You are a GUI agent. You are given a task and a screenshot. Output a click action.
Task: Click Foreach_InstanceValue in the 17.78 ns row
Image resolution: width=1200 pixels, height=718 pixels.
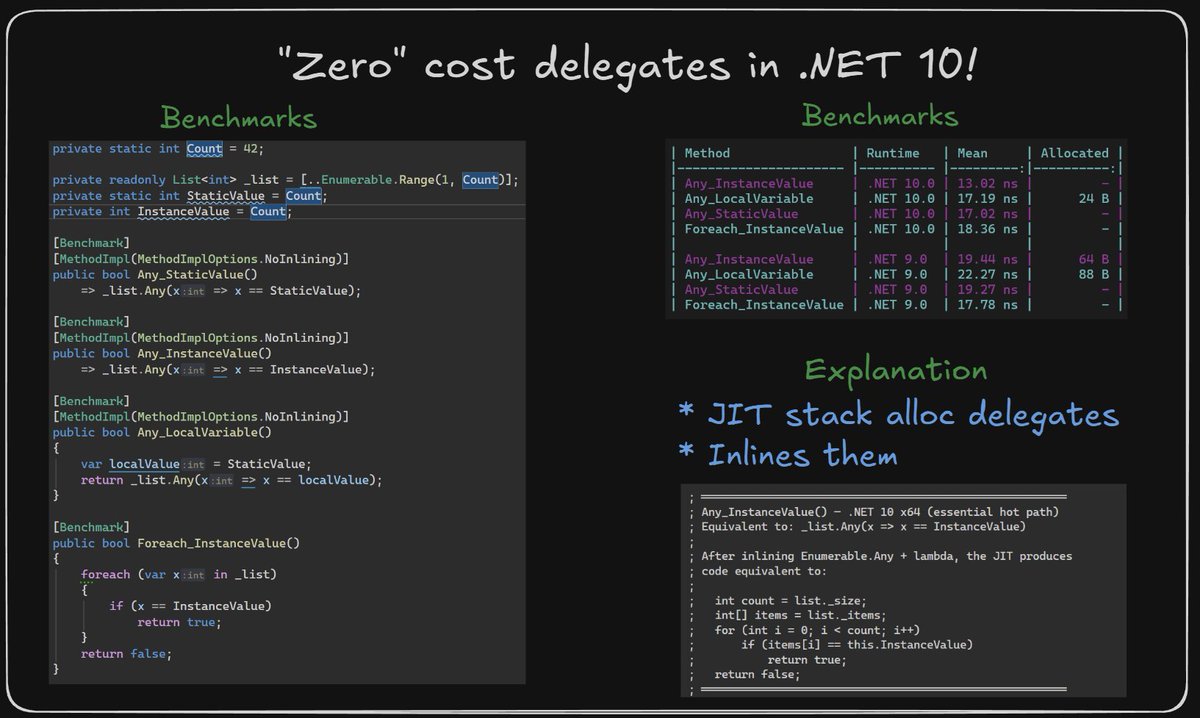(x=764, y=304)
